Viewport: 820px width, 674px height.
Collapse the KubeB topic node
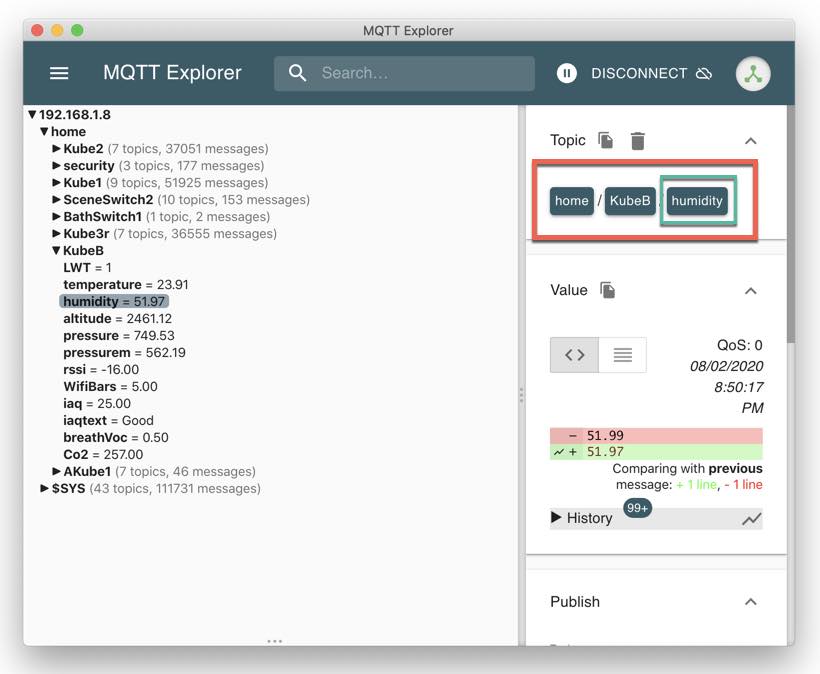tap(56, 250)
